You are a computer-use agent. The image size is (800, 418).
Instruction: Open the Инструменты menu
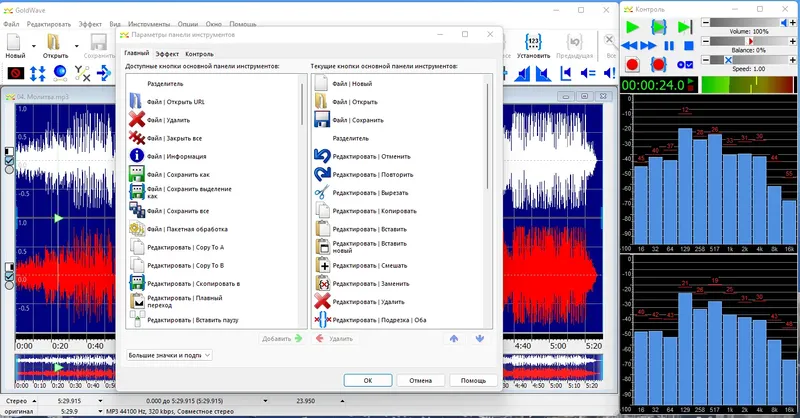point(147,22)
